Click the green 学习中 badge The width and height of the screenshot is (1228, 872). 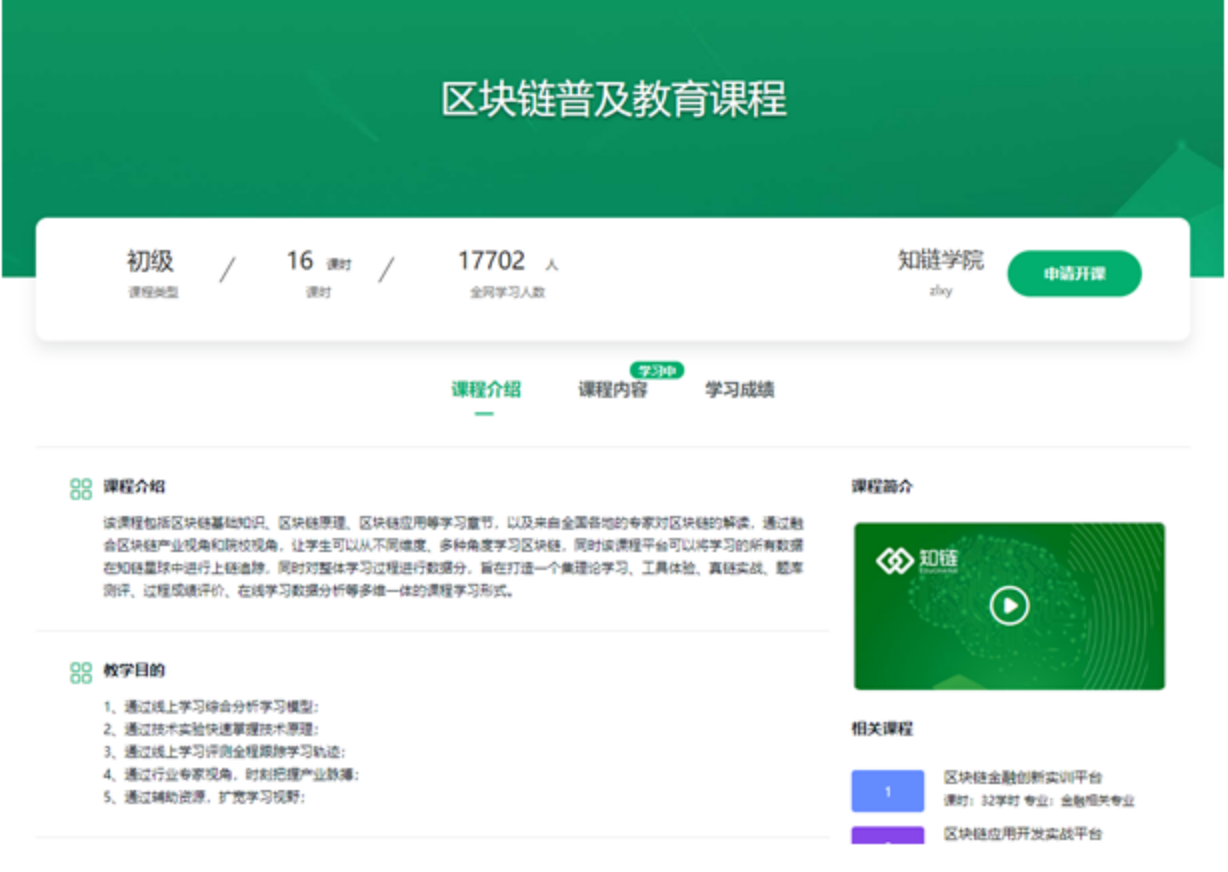coord(656,371)
